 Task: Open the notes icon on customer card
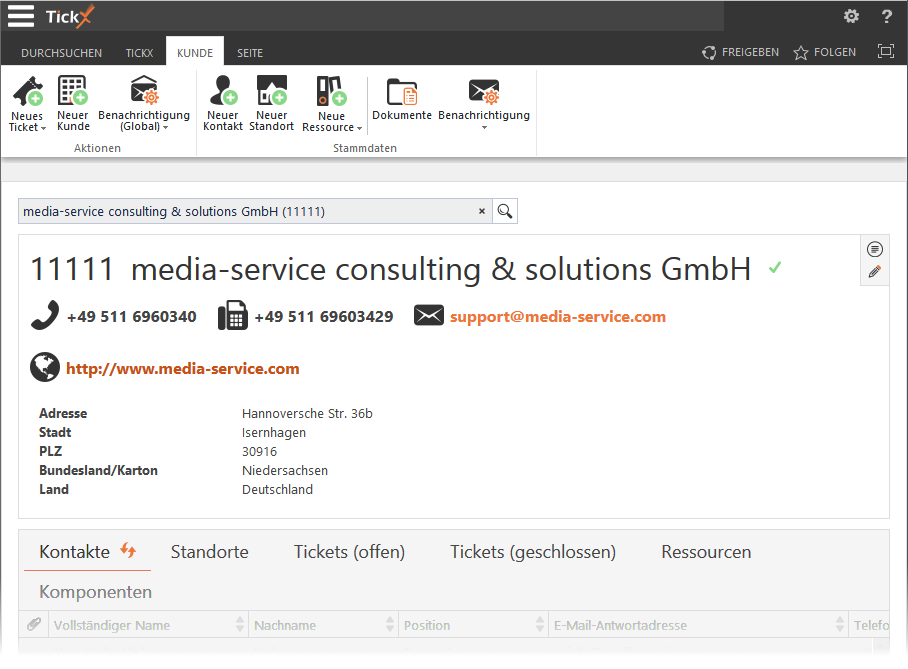point(874,250)
